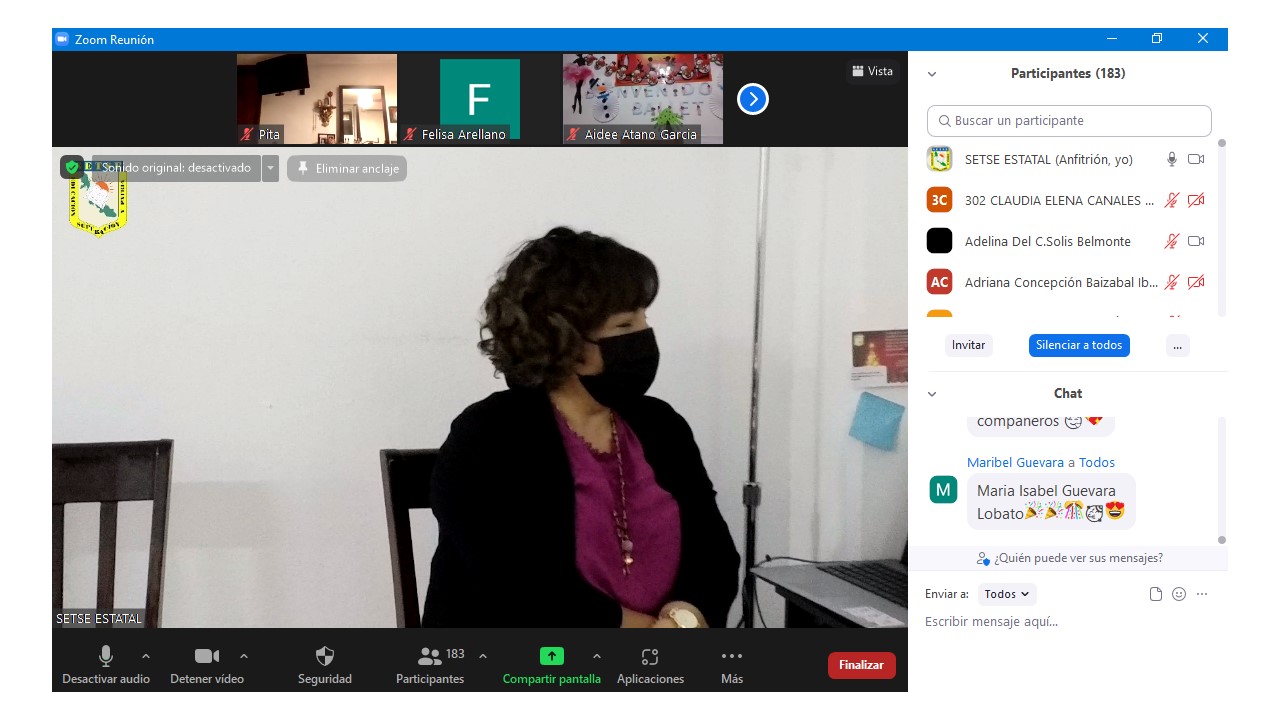Open the chat more options ellipsis
This screenshot has height=720, width=1280.
pyautogui.click(x=1202, y=594)
